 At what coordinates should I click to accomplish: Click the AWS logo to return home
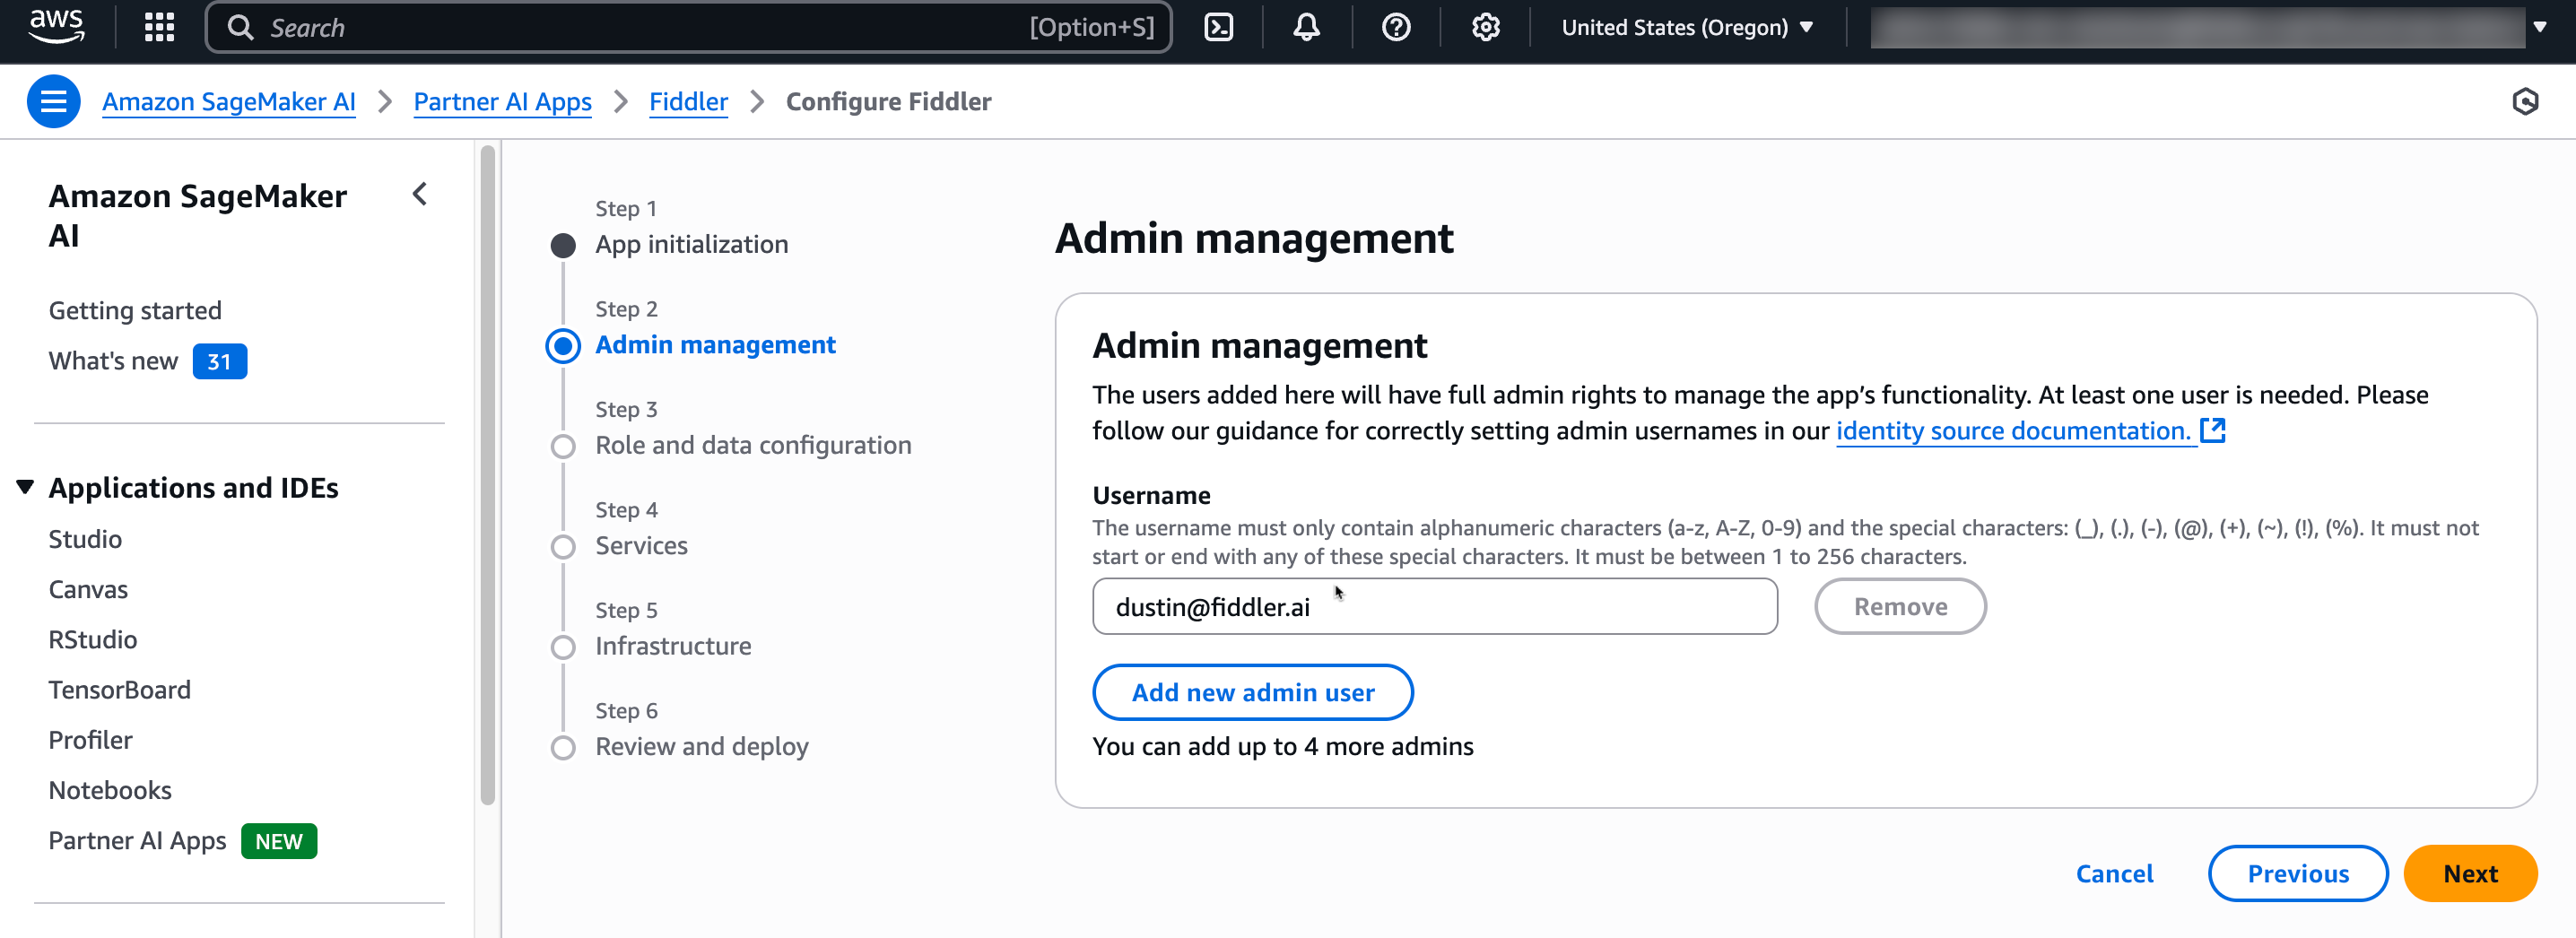click(x=55, y=27)
